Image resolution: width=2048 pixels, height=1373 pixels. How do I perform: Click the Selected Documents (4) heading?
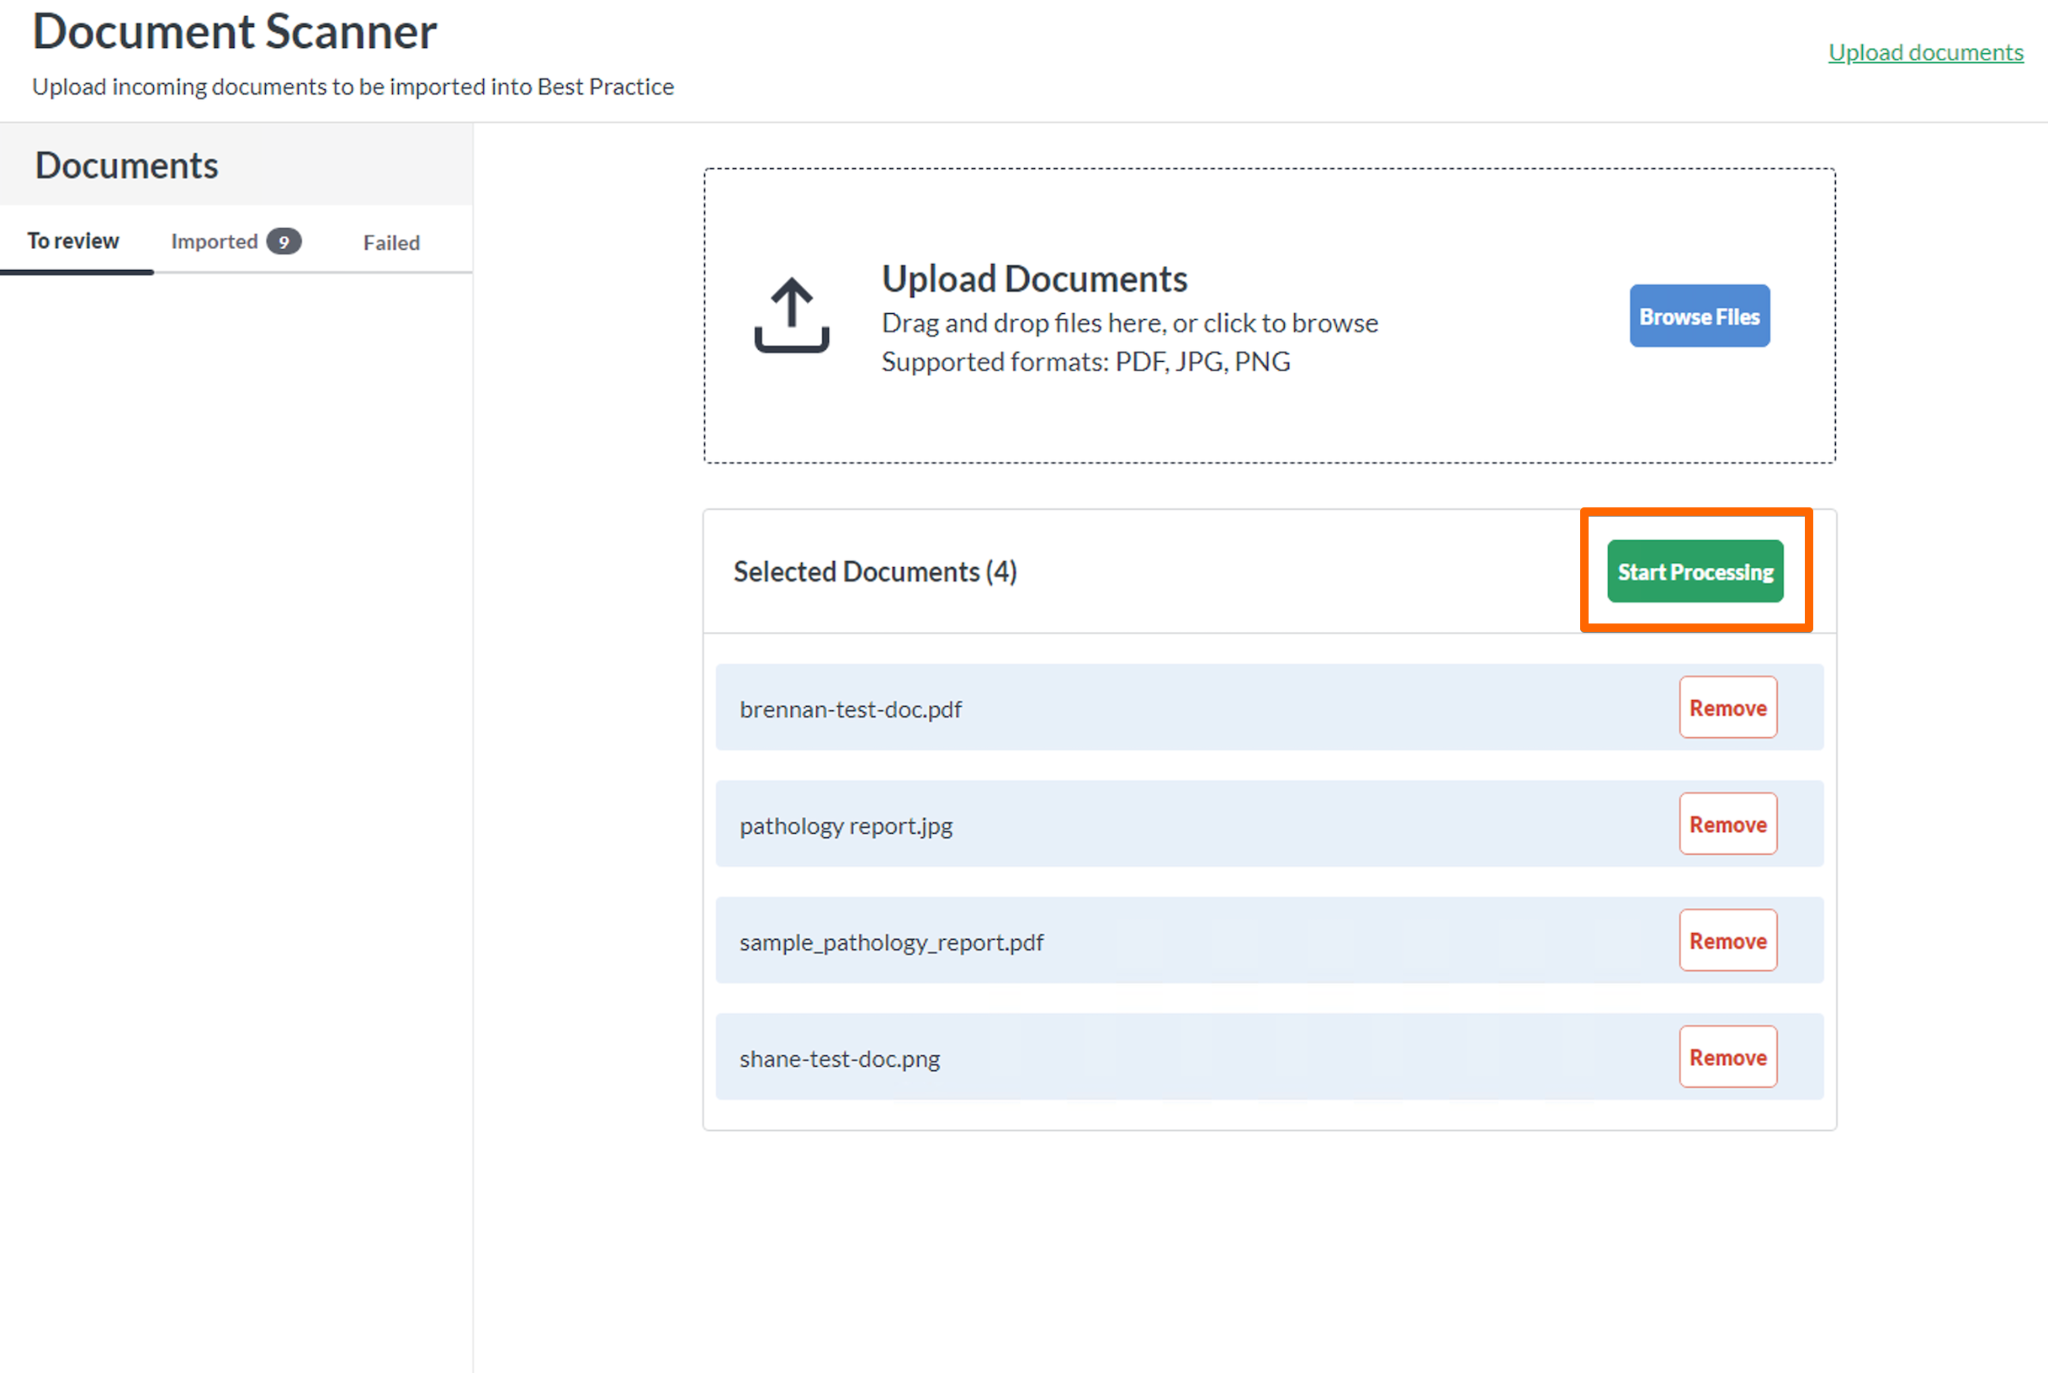click(x=875, y=571)
